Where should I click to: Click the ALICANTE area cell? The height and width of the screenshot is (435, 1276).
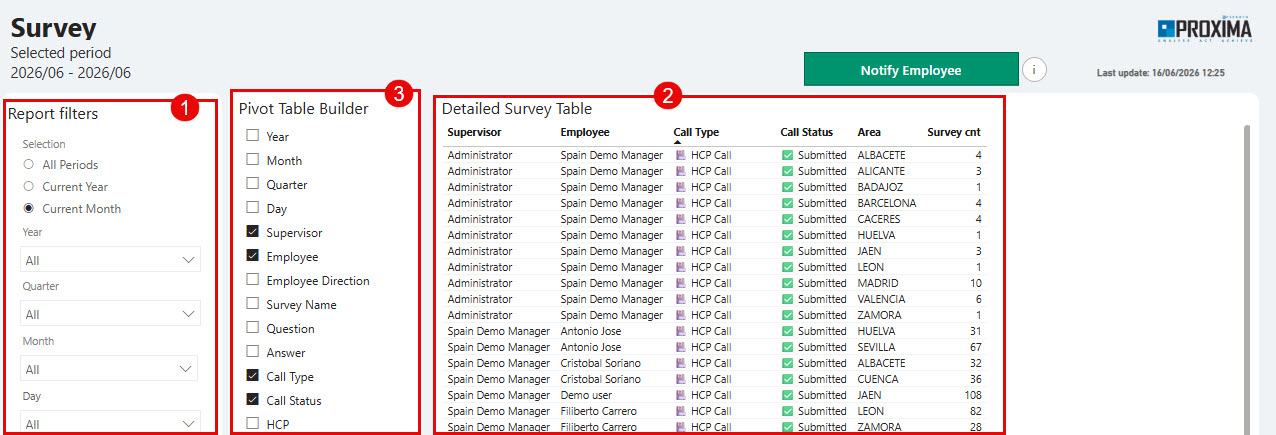point(881,171)
